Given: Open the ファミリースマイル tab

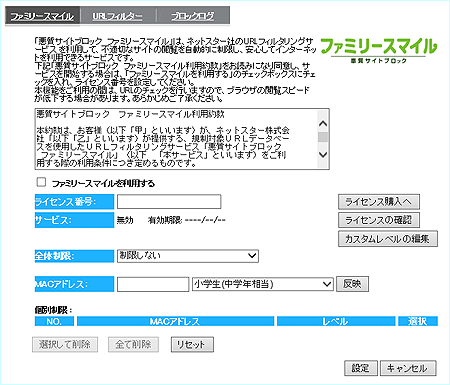Looking at the screenshot, I should coord(42,16).
